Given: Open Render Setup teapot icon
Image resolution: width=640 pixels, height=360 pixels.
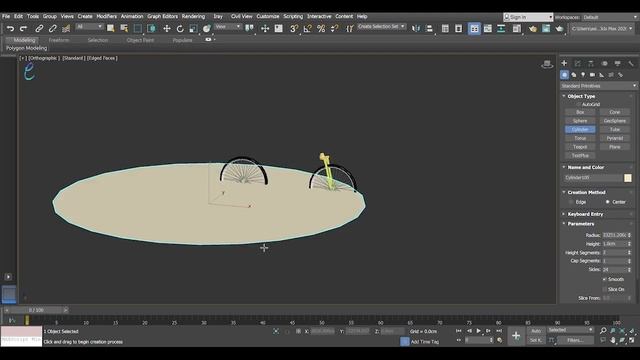Looking at the screenshot, I should coord(533,29).
